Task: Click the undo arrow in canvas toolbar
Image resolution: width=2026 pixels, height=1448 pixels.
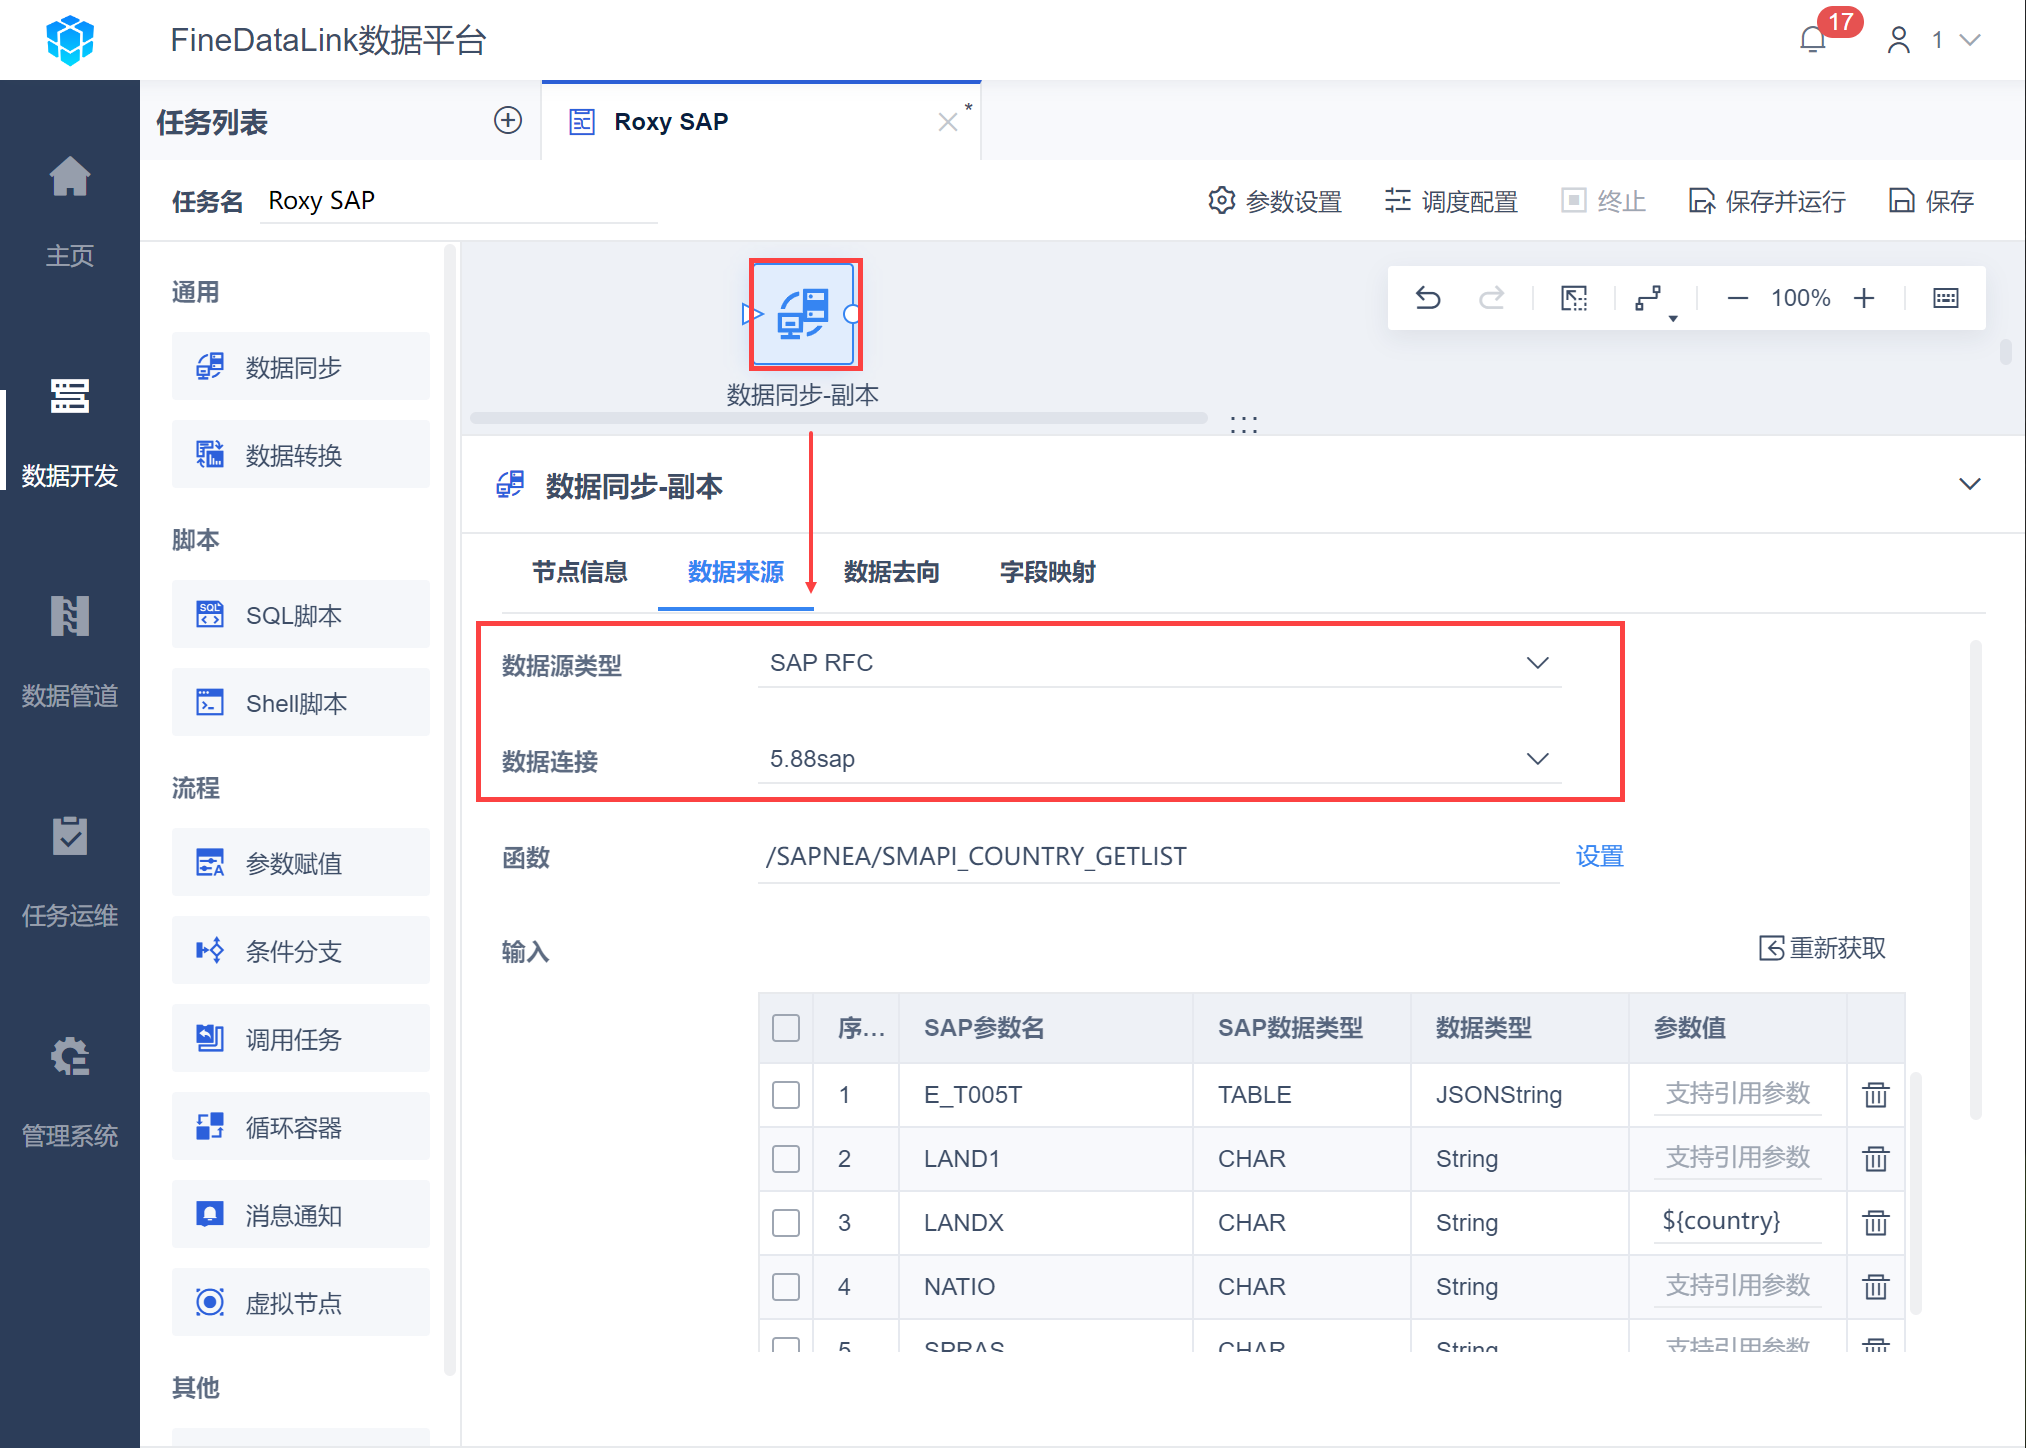Action: tap(1428, 298)
